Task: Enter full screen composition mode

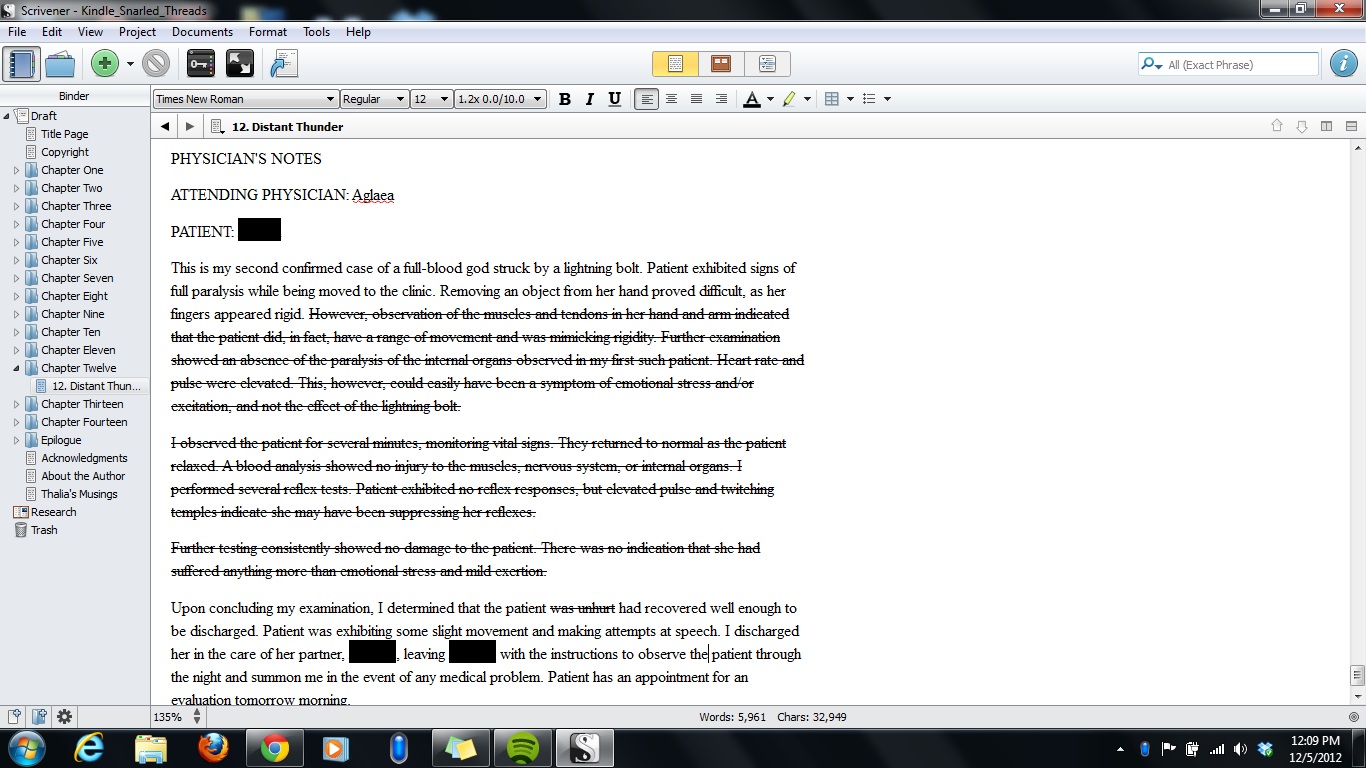Action: [240, 64]
